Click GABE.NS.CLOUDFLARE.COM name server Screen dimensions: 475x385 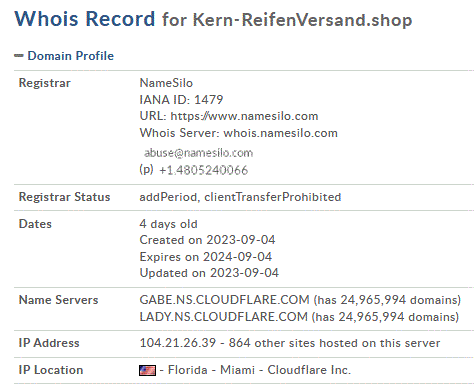[224, 300]
